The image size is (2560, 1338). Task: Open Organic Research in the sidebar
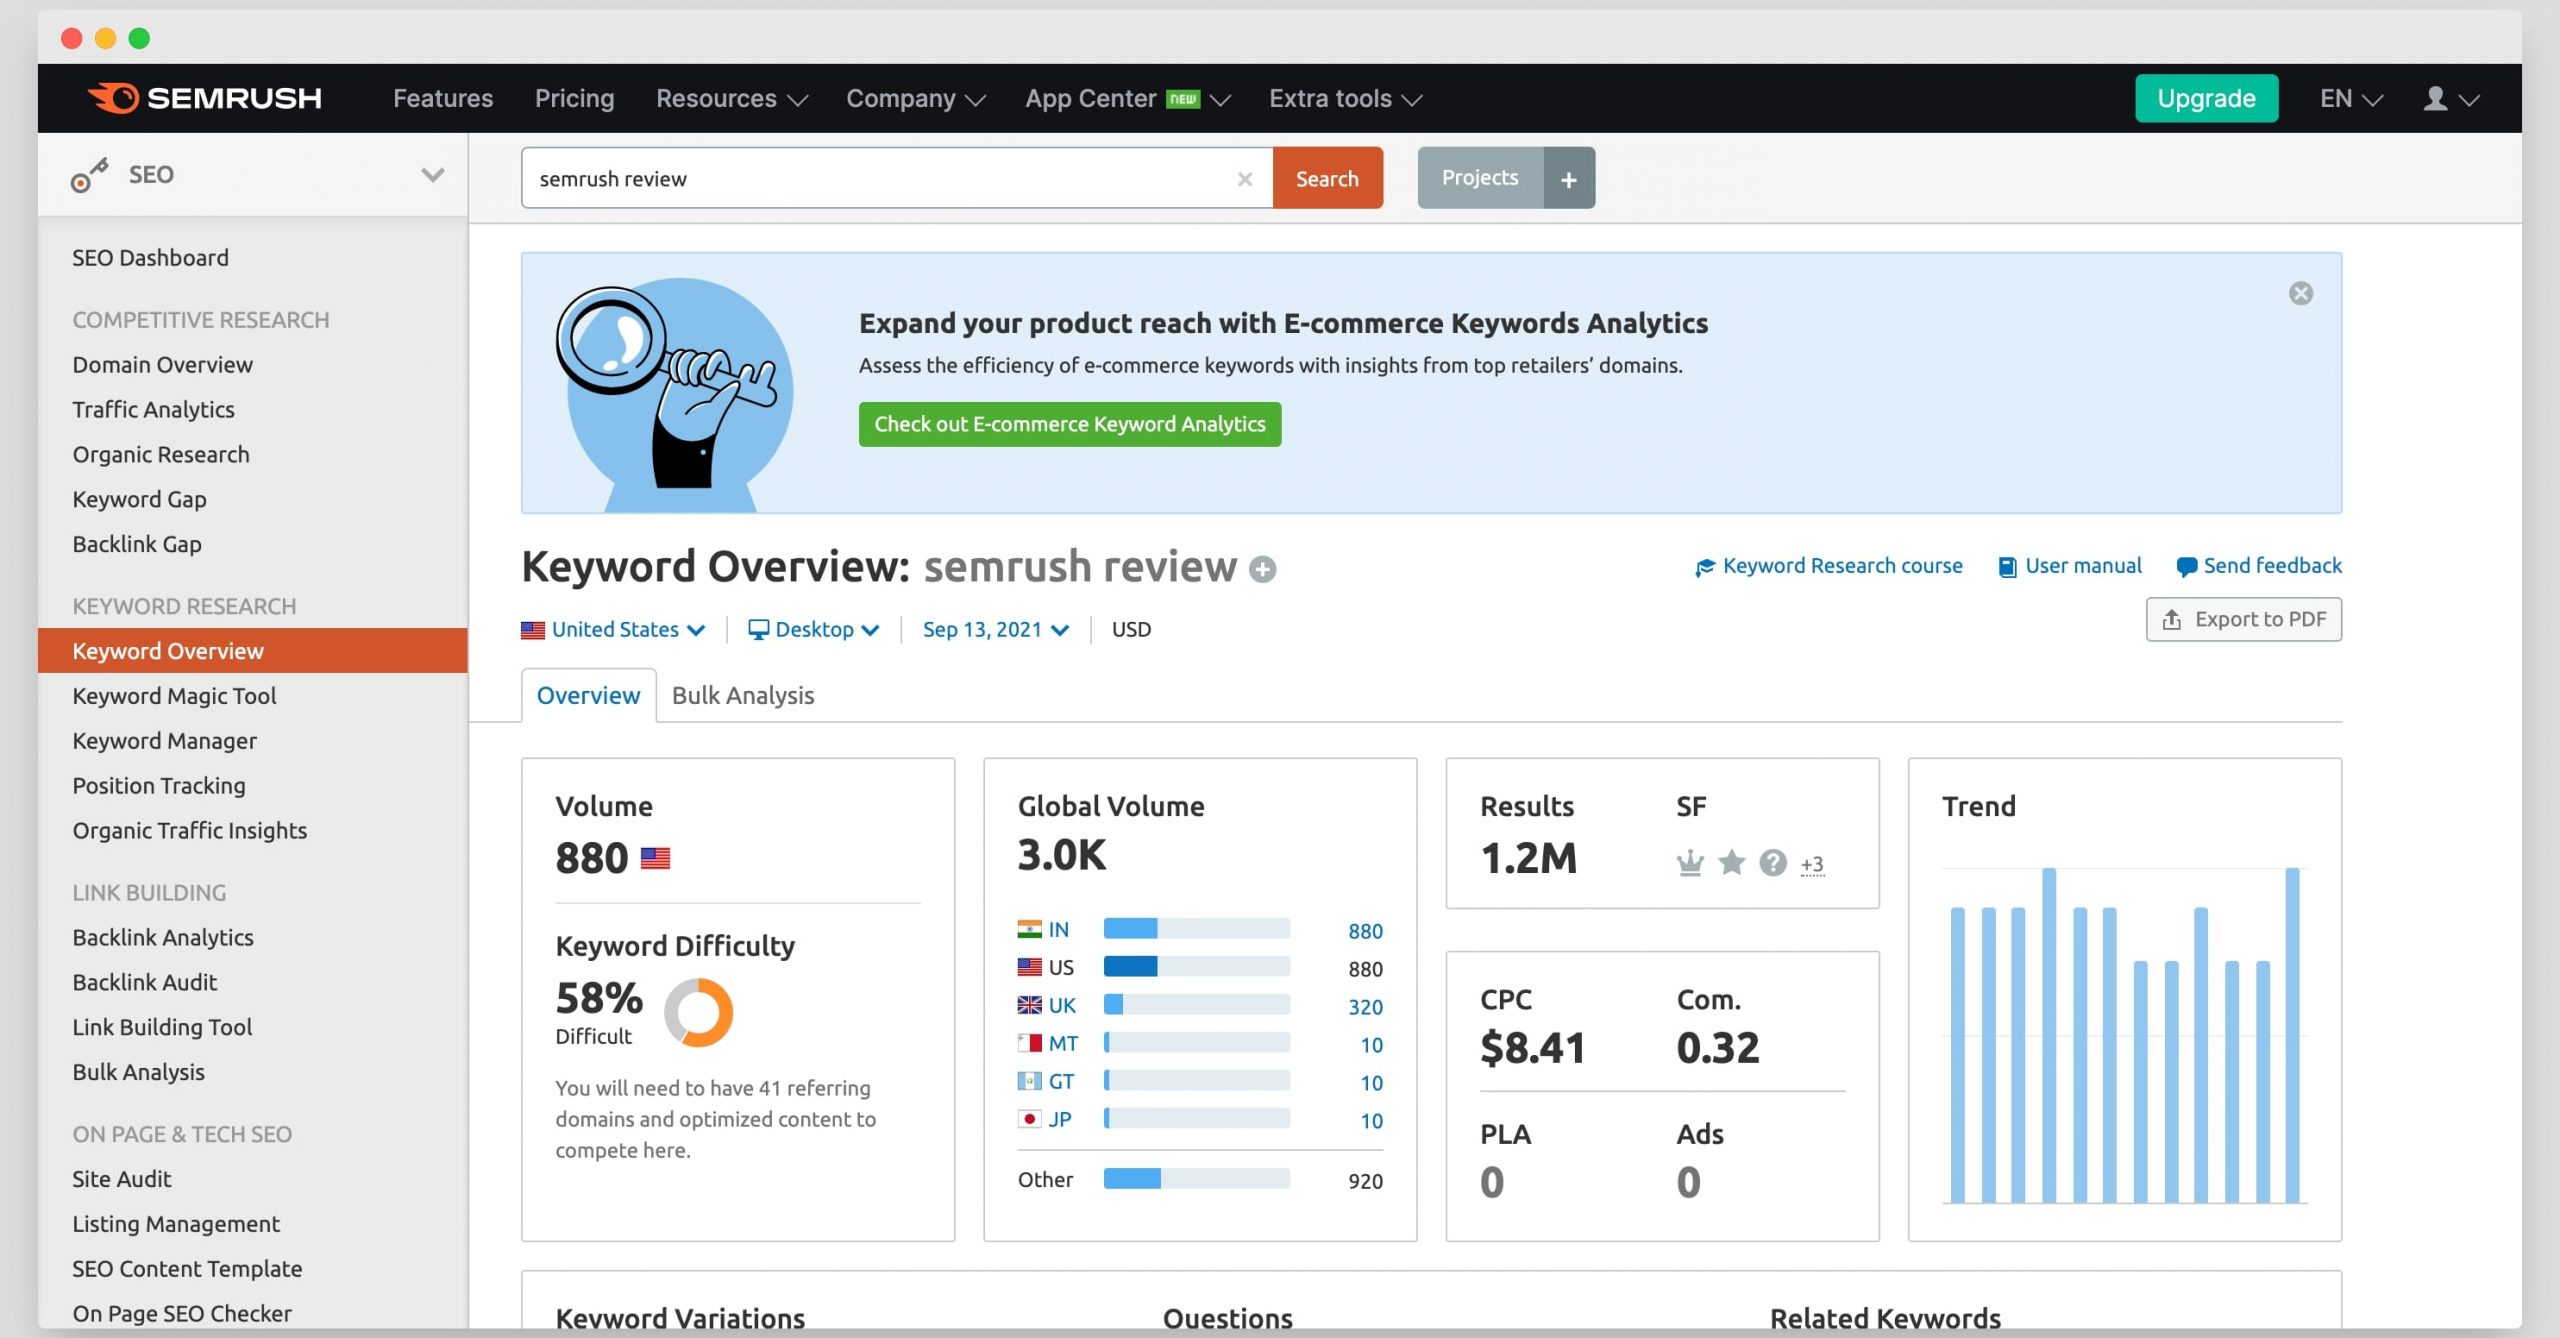coord(161,455)
